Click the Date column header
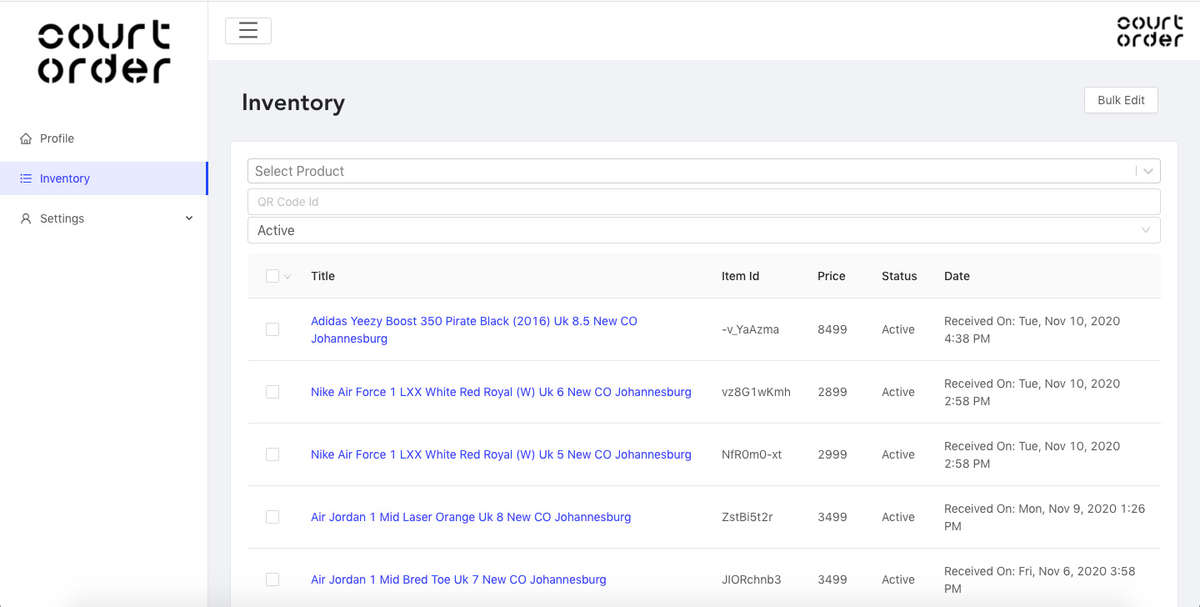Screen dimensions: 1200x607 (957, 276)
